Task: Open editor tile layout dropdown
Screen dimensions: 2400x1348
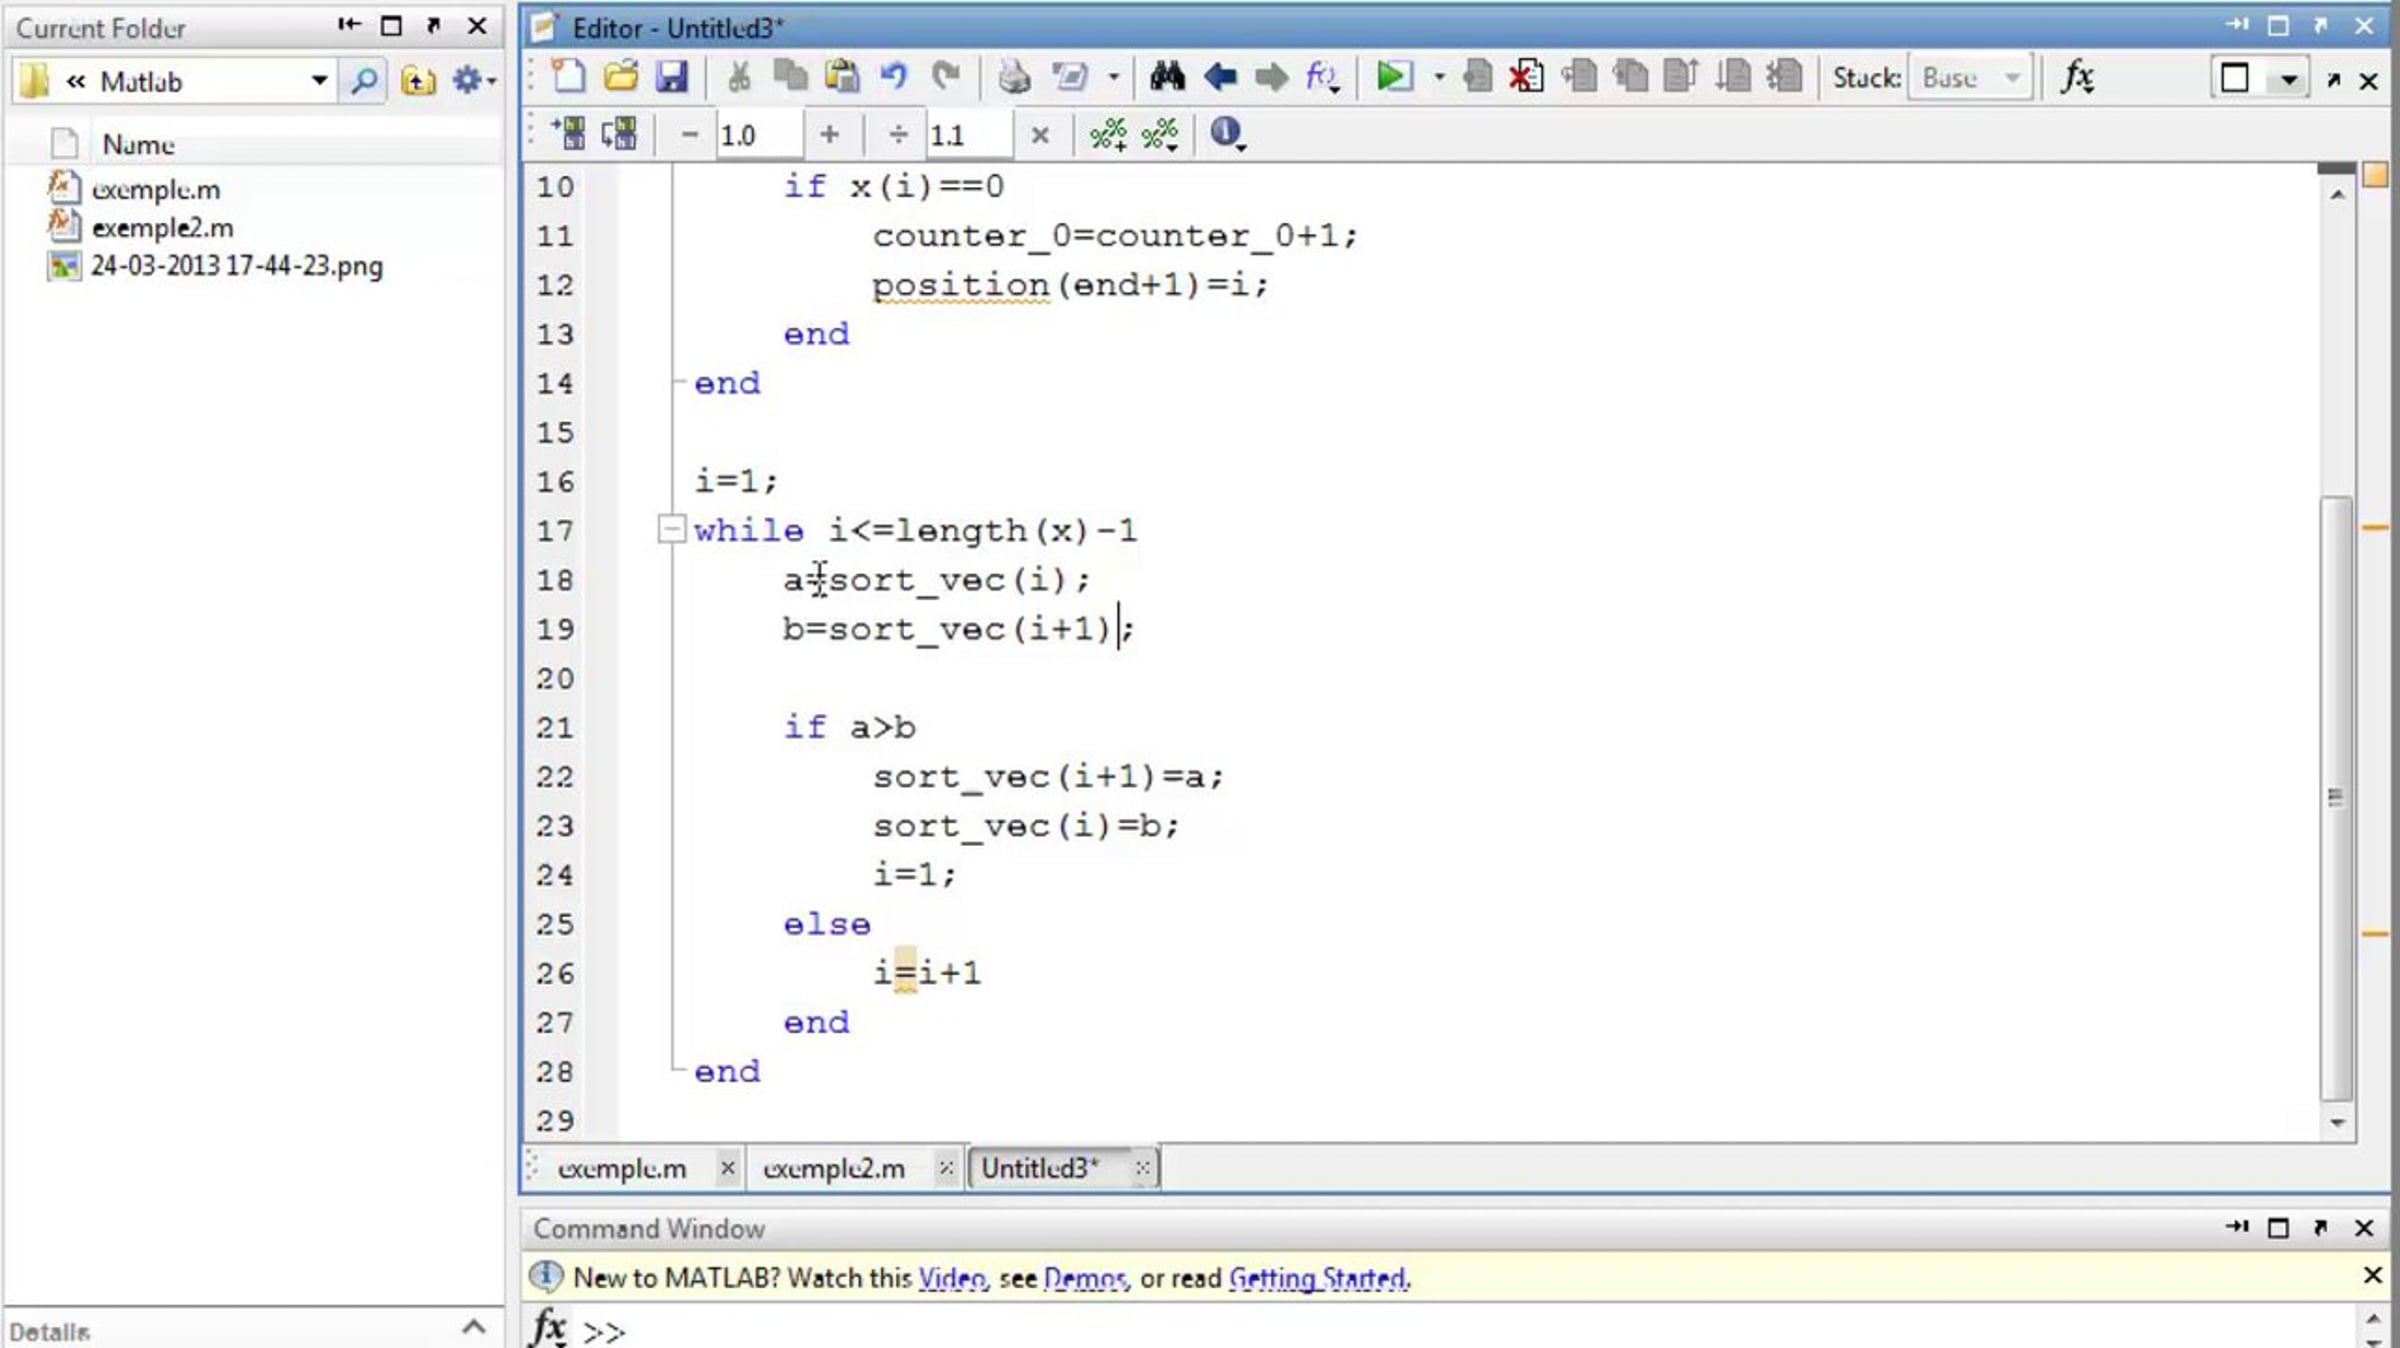Action: [2288, 79]
